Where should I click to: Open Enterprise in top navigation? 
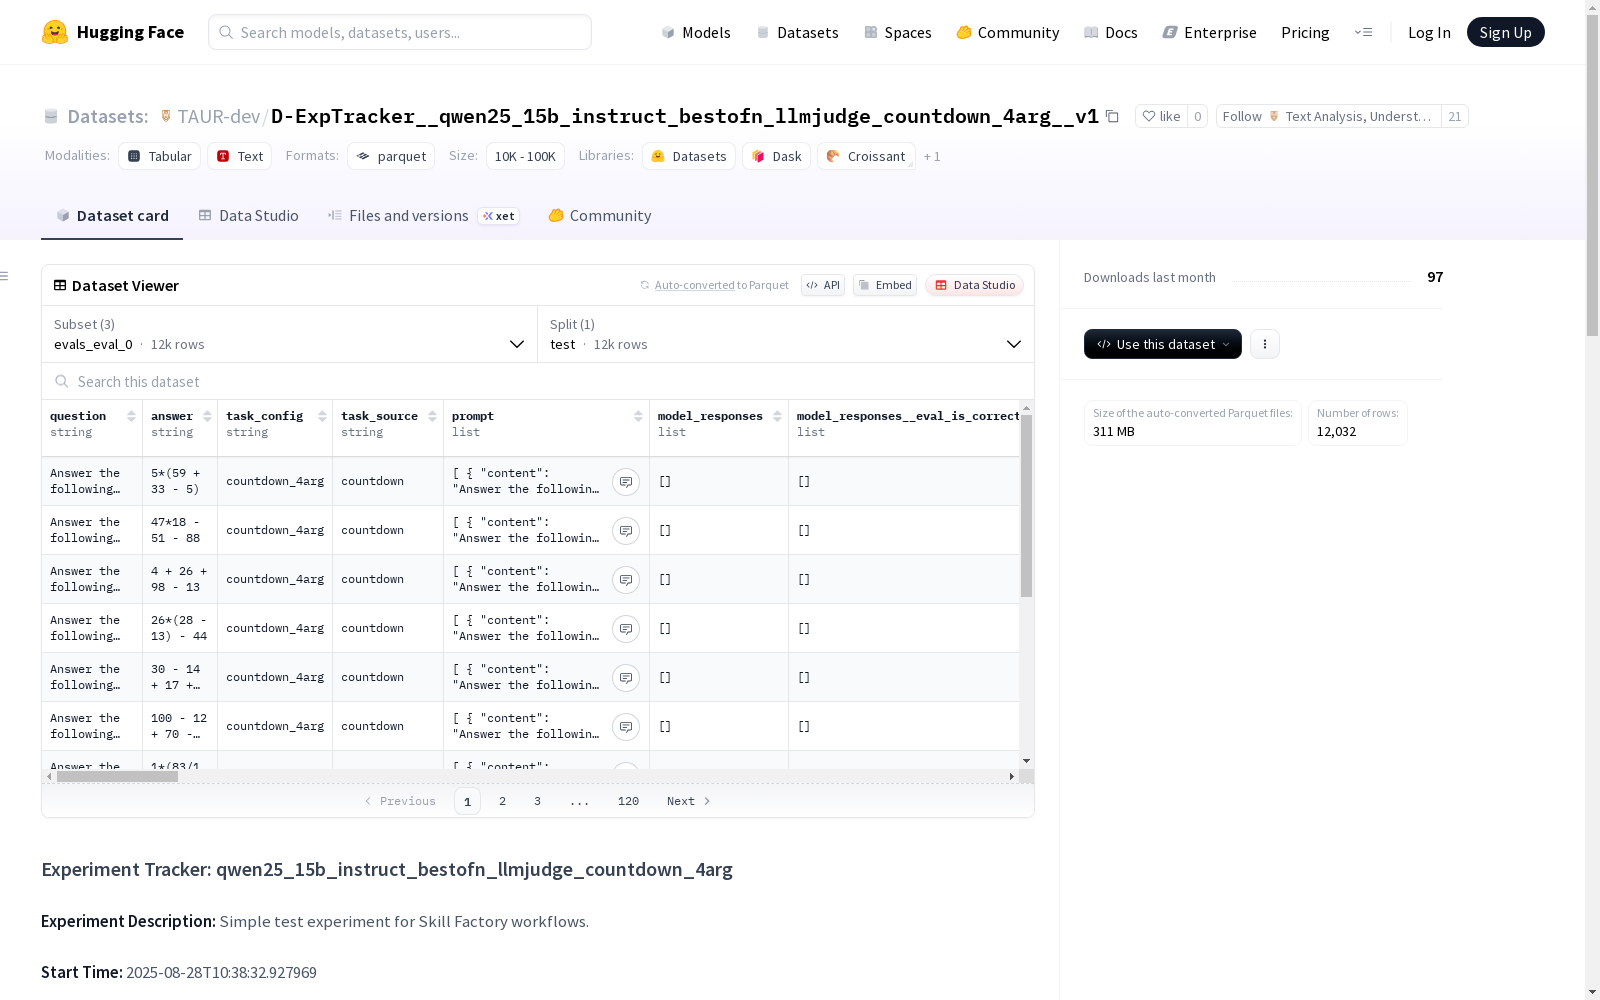pyautogui.click(x=1210, y=32)
